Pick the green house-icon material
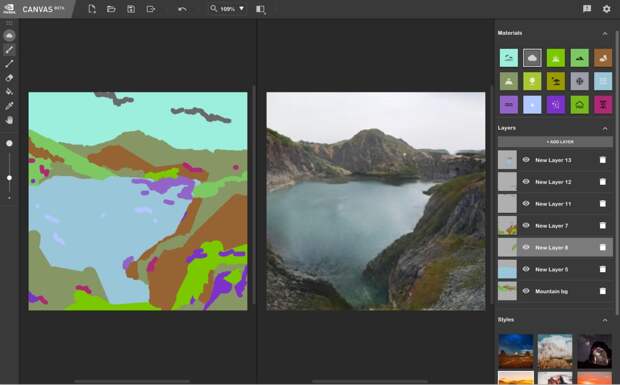Screen dimensions: 620x385 coord(579,105)
